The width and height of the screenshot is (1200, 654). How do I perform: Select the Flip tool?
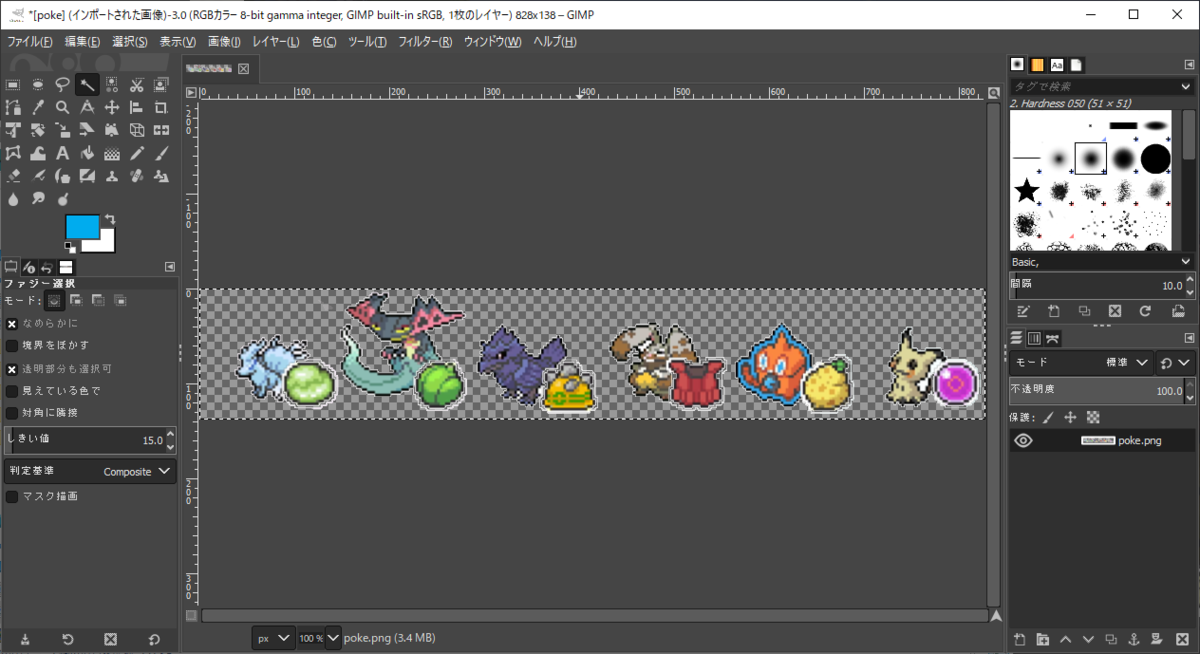coord(161,131)
